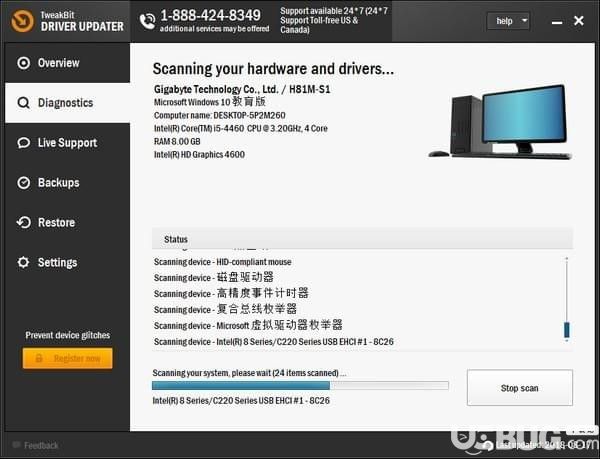Click Prevent device glitches label
600x459 pixels.
[67, 335]
